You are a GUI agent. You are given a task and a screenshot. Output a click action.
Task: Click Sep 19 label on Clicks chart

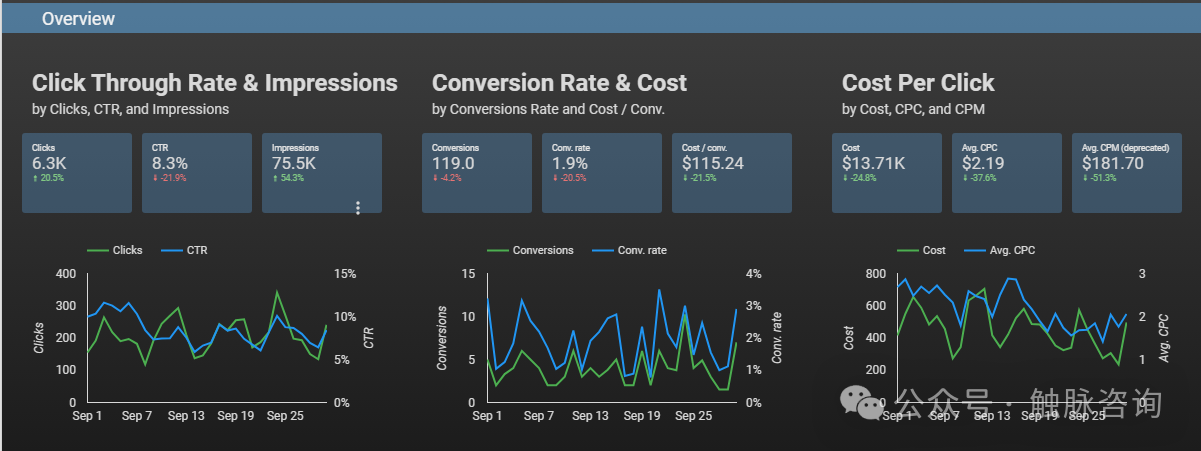(x=238, y=415)
